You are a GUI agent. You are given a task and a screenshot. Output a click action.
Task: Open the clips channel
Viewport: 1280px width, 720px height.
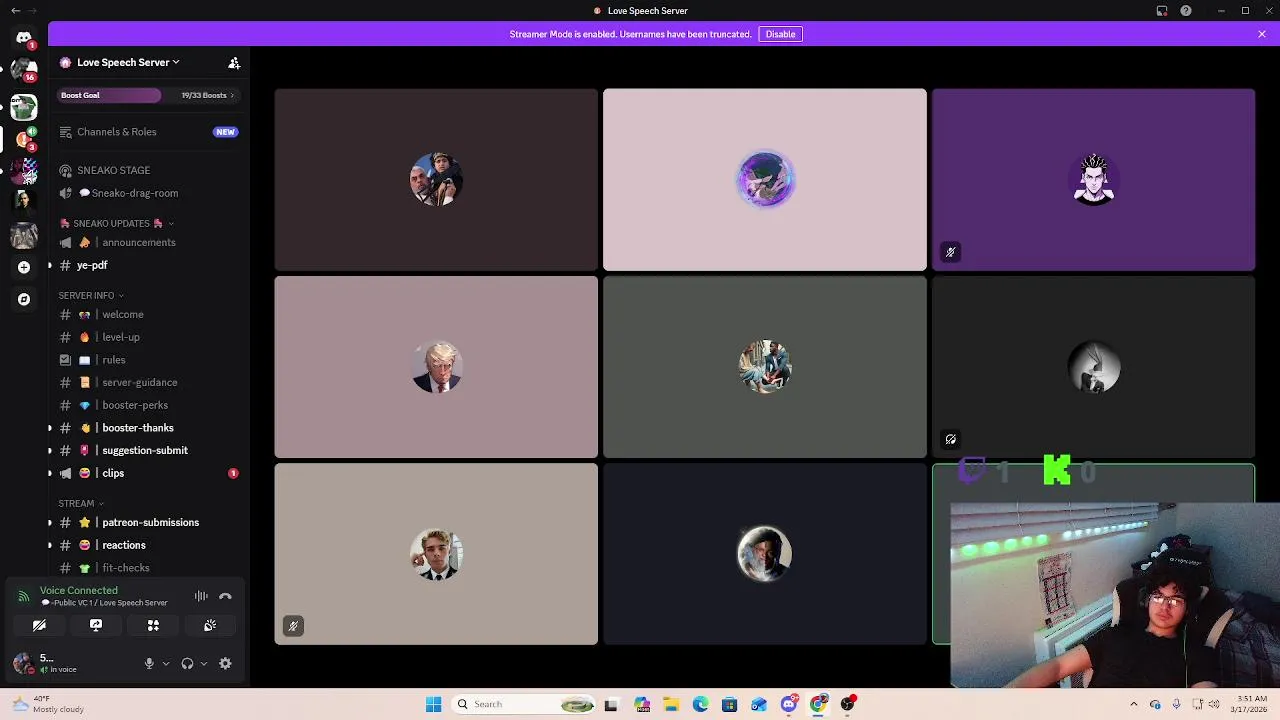149,473
